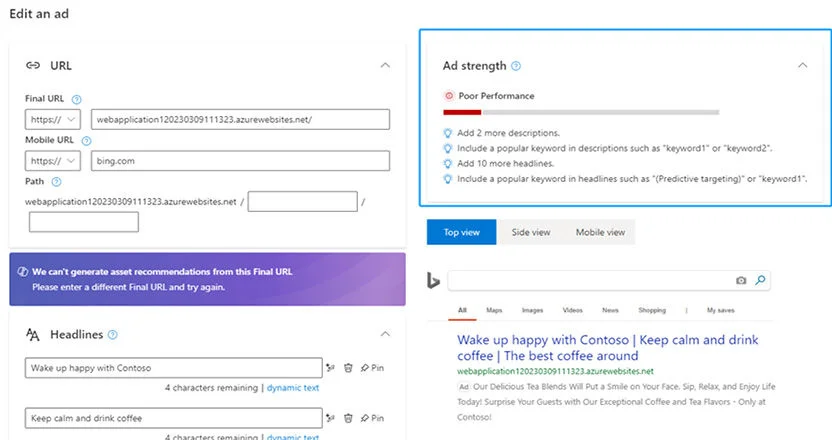Collapse the Headlines section chevron

(x=385, y=334)
